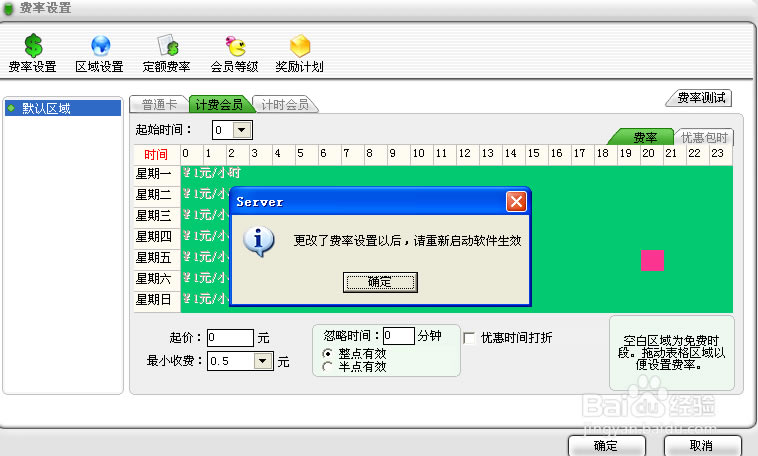Open 定额费率 toolbar icon
This screenshot has height=456, width=758.
click(166, 47)
